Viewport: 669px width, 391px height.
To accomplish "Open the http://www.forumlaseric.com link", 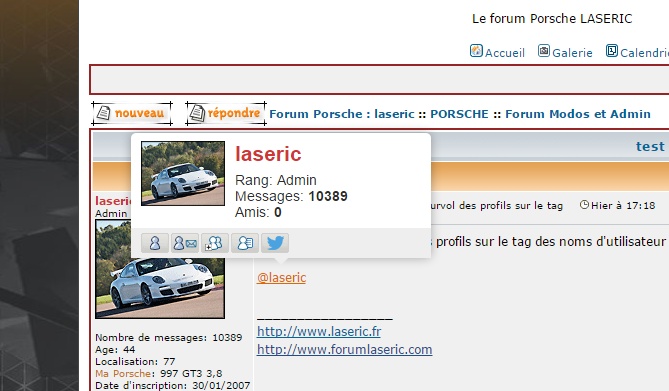I will [x=344, y=349].
